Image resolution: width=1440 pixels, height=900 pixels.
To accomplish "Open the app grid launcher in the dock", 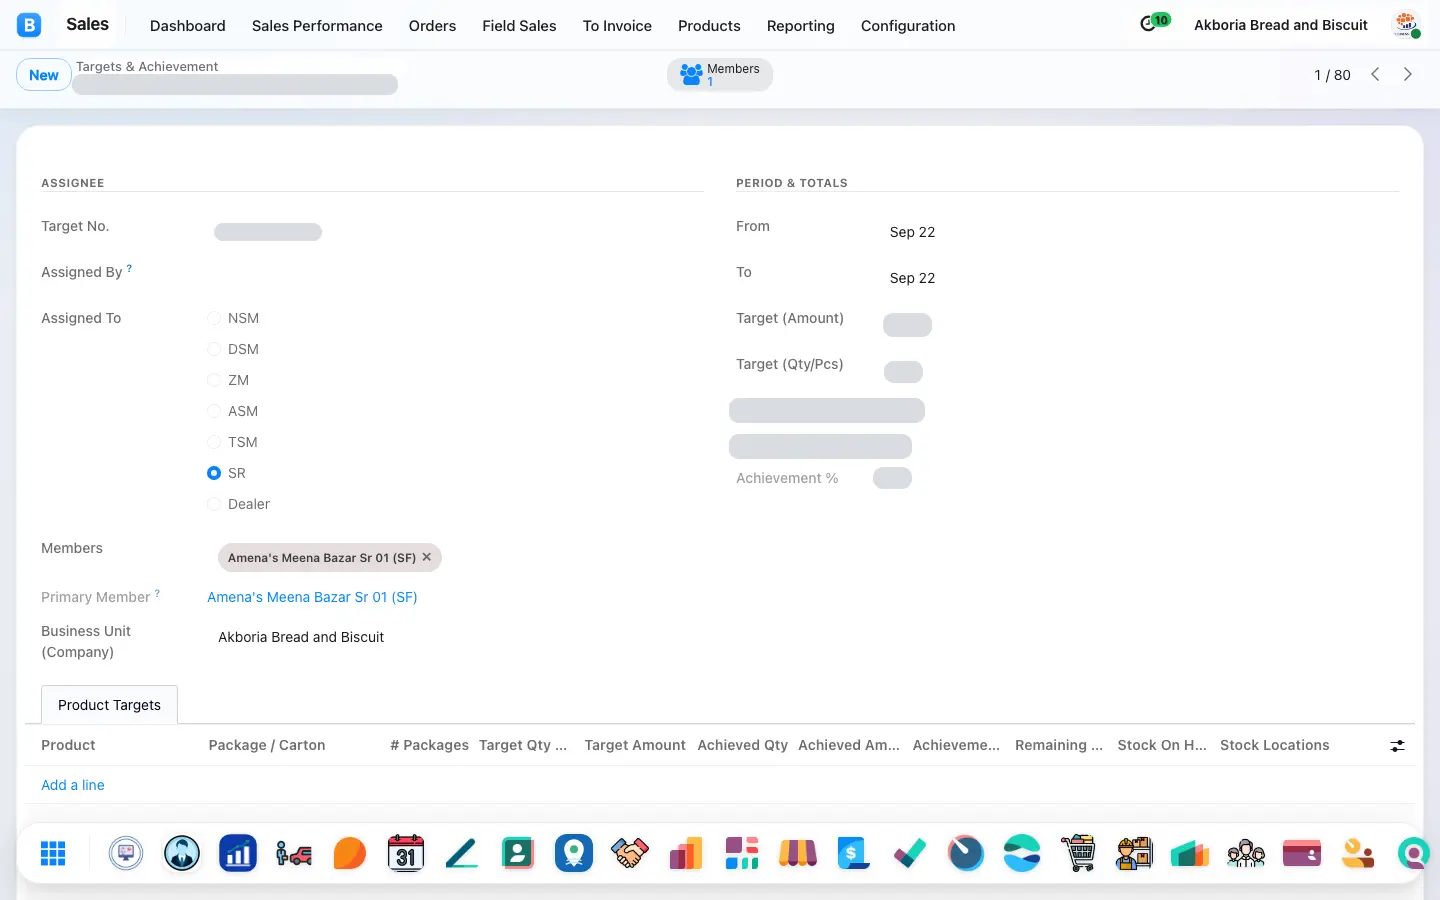I will tap(53, 853).
